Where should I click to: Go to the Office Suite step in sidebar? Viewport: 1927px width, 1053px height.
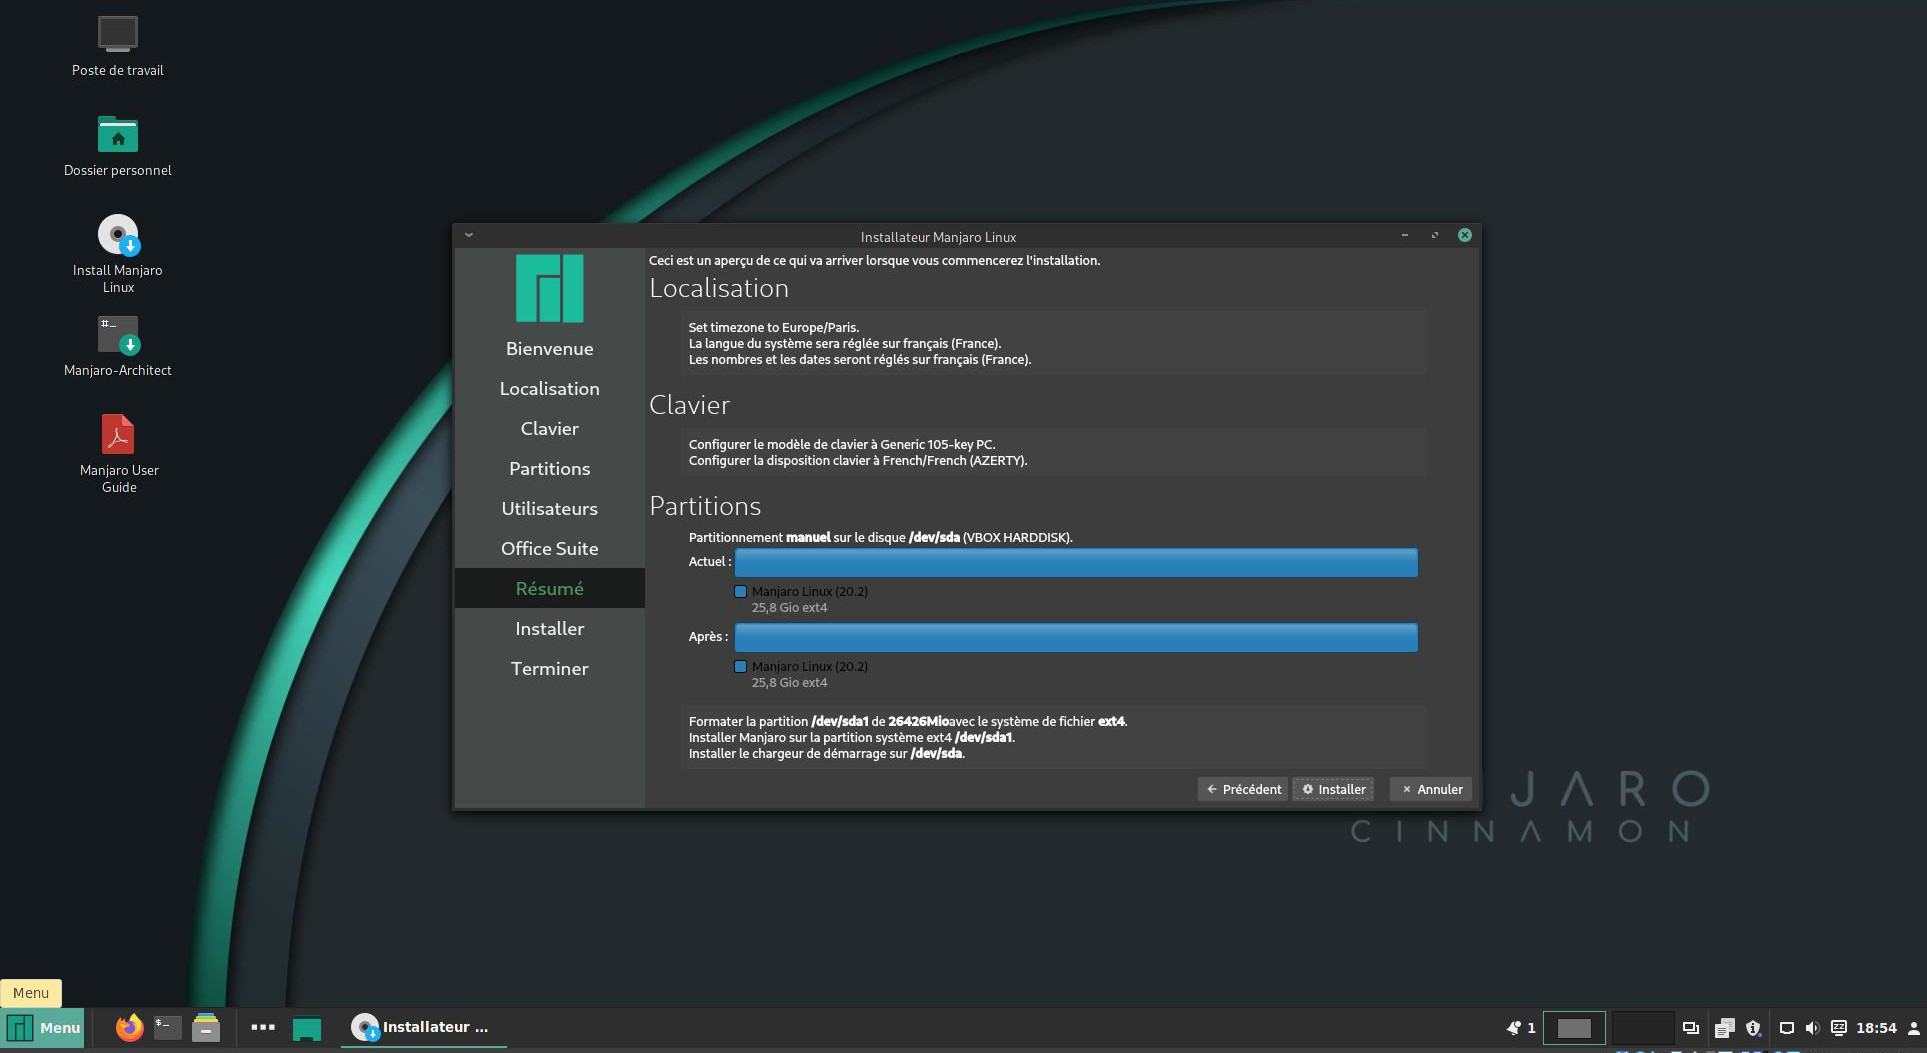(x=550, y=549)
